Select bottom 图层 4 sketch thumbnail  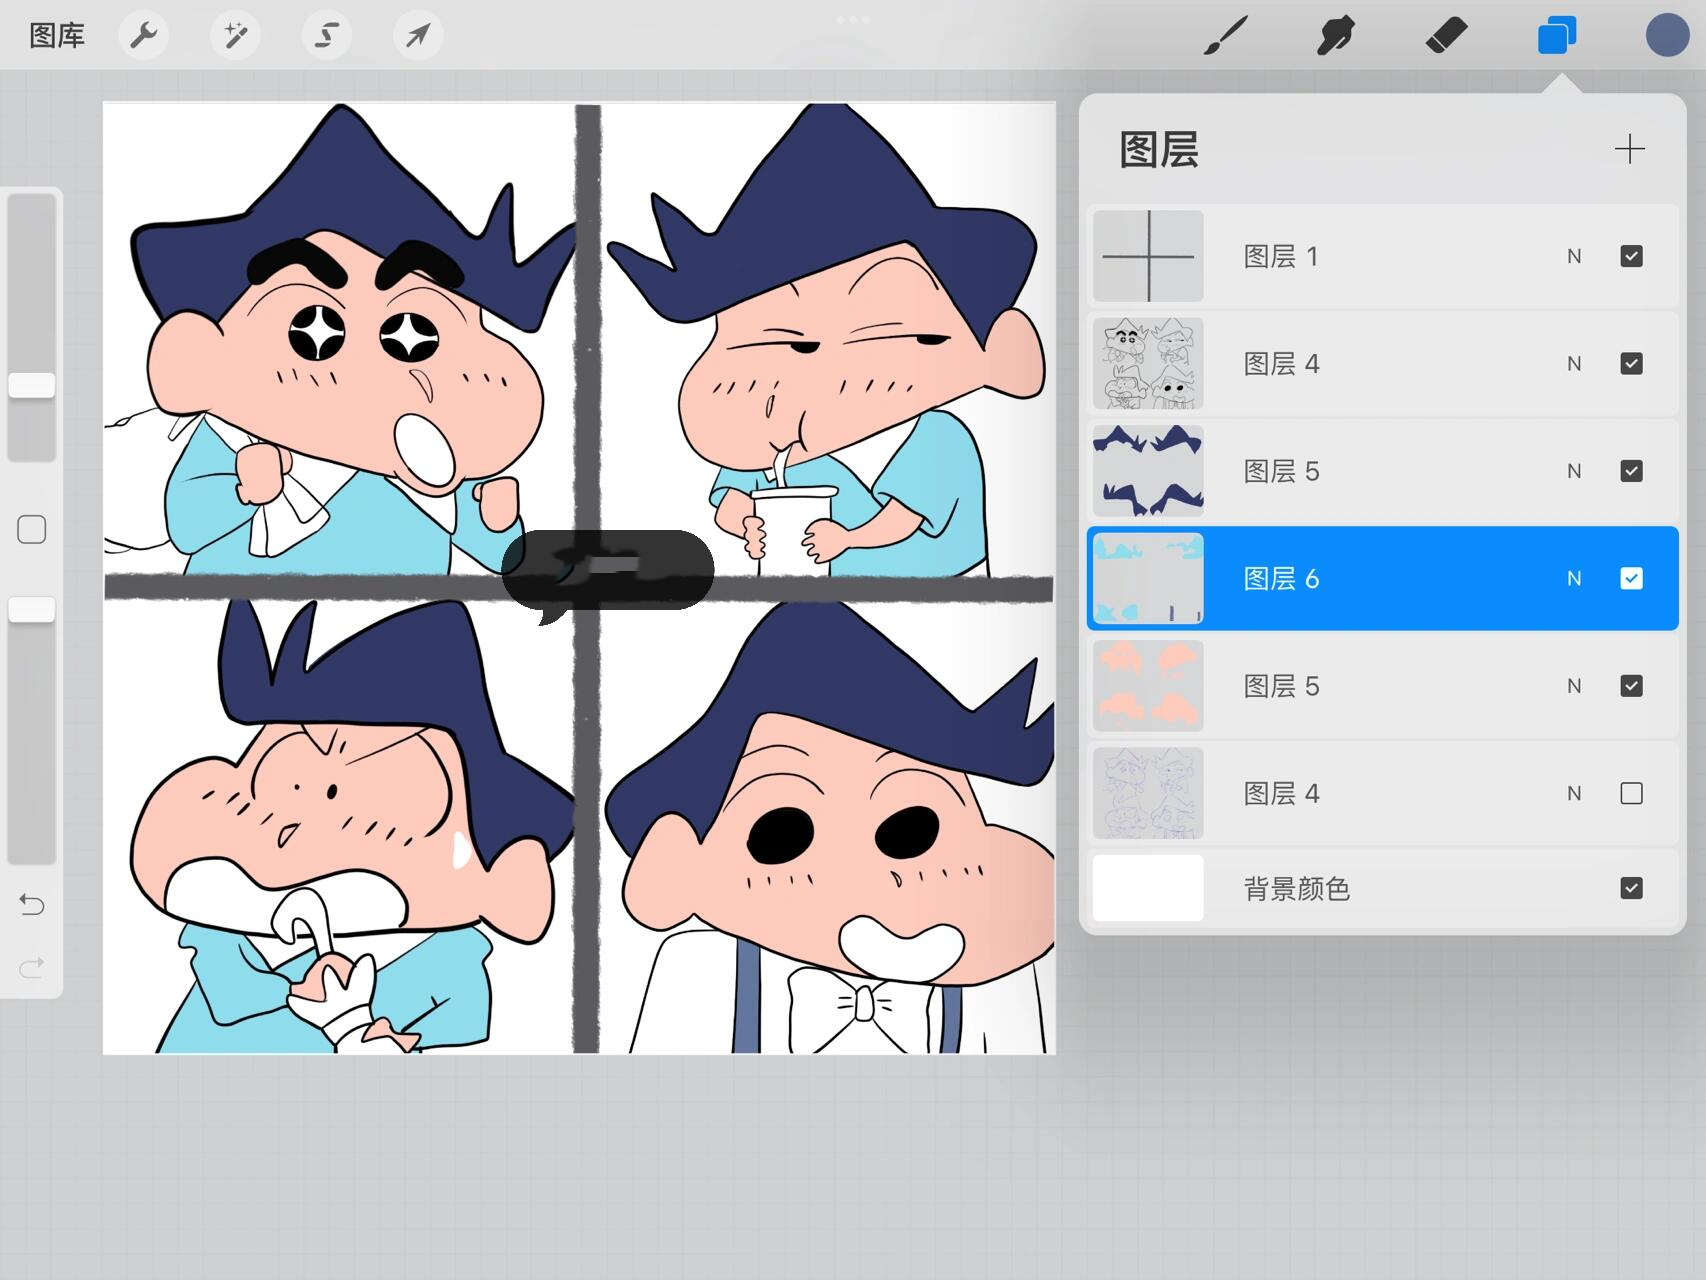tap(1148, 793)
